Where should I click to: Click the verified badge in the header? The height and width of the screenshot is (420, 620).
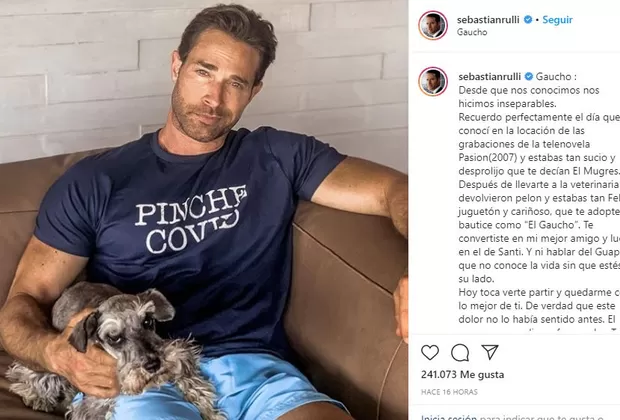pos(528,19)
